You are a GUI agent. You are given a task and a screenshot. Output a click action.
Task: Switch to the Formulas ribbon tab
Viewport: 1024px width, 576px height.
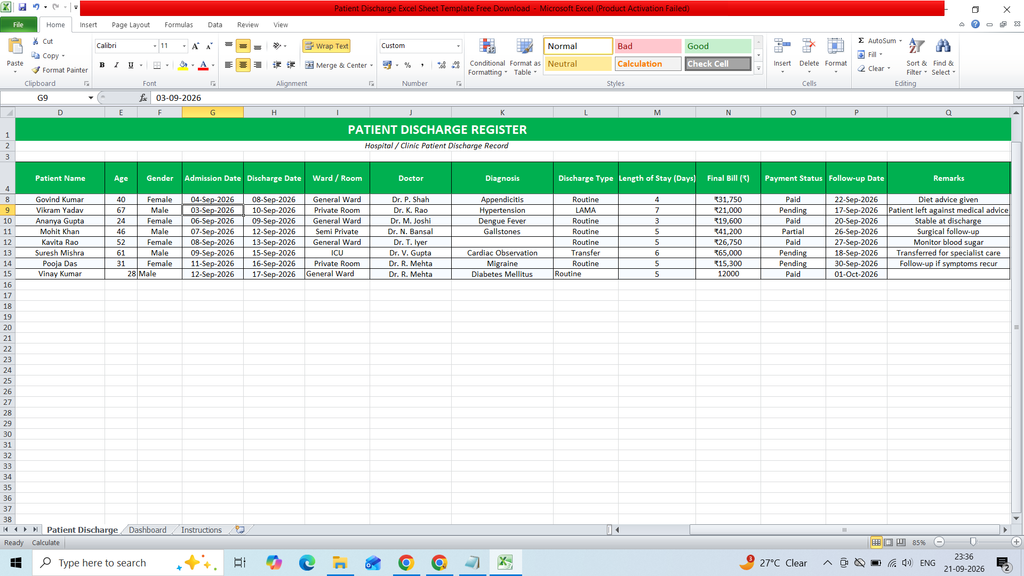178,25
